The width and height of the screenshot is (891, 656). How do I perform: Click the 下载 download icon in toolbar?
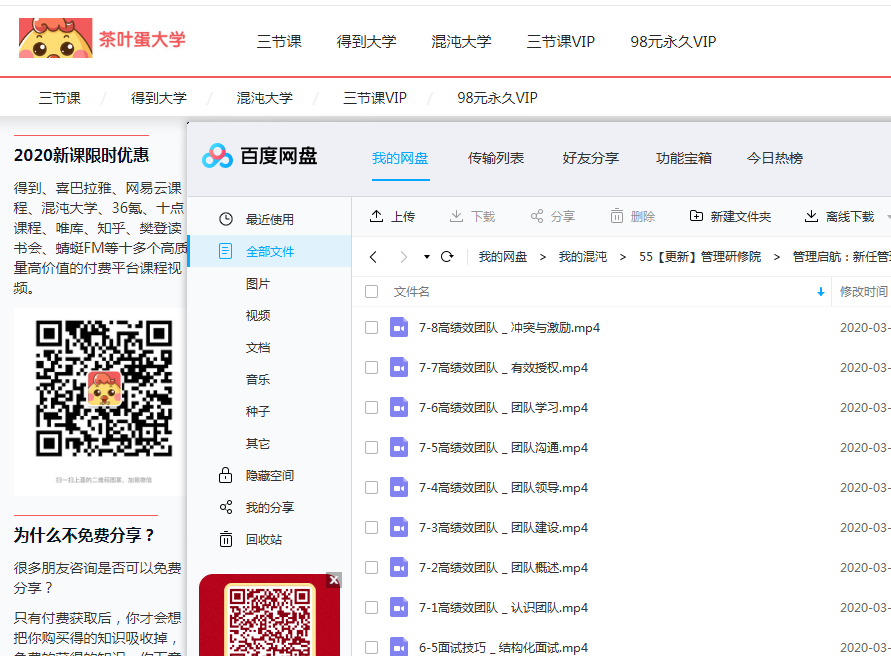click(x=456, y=216)
